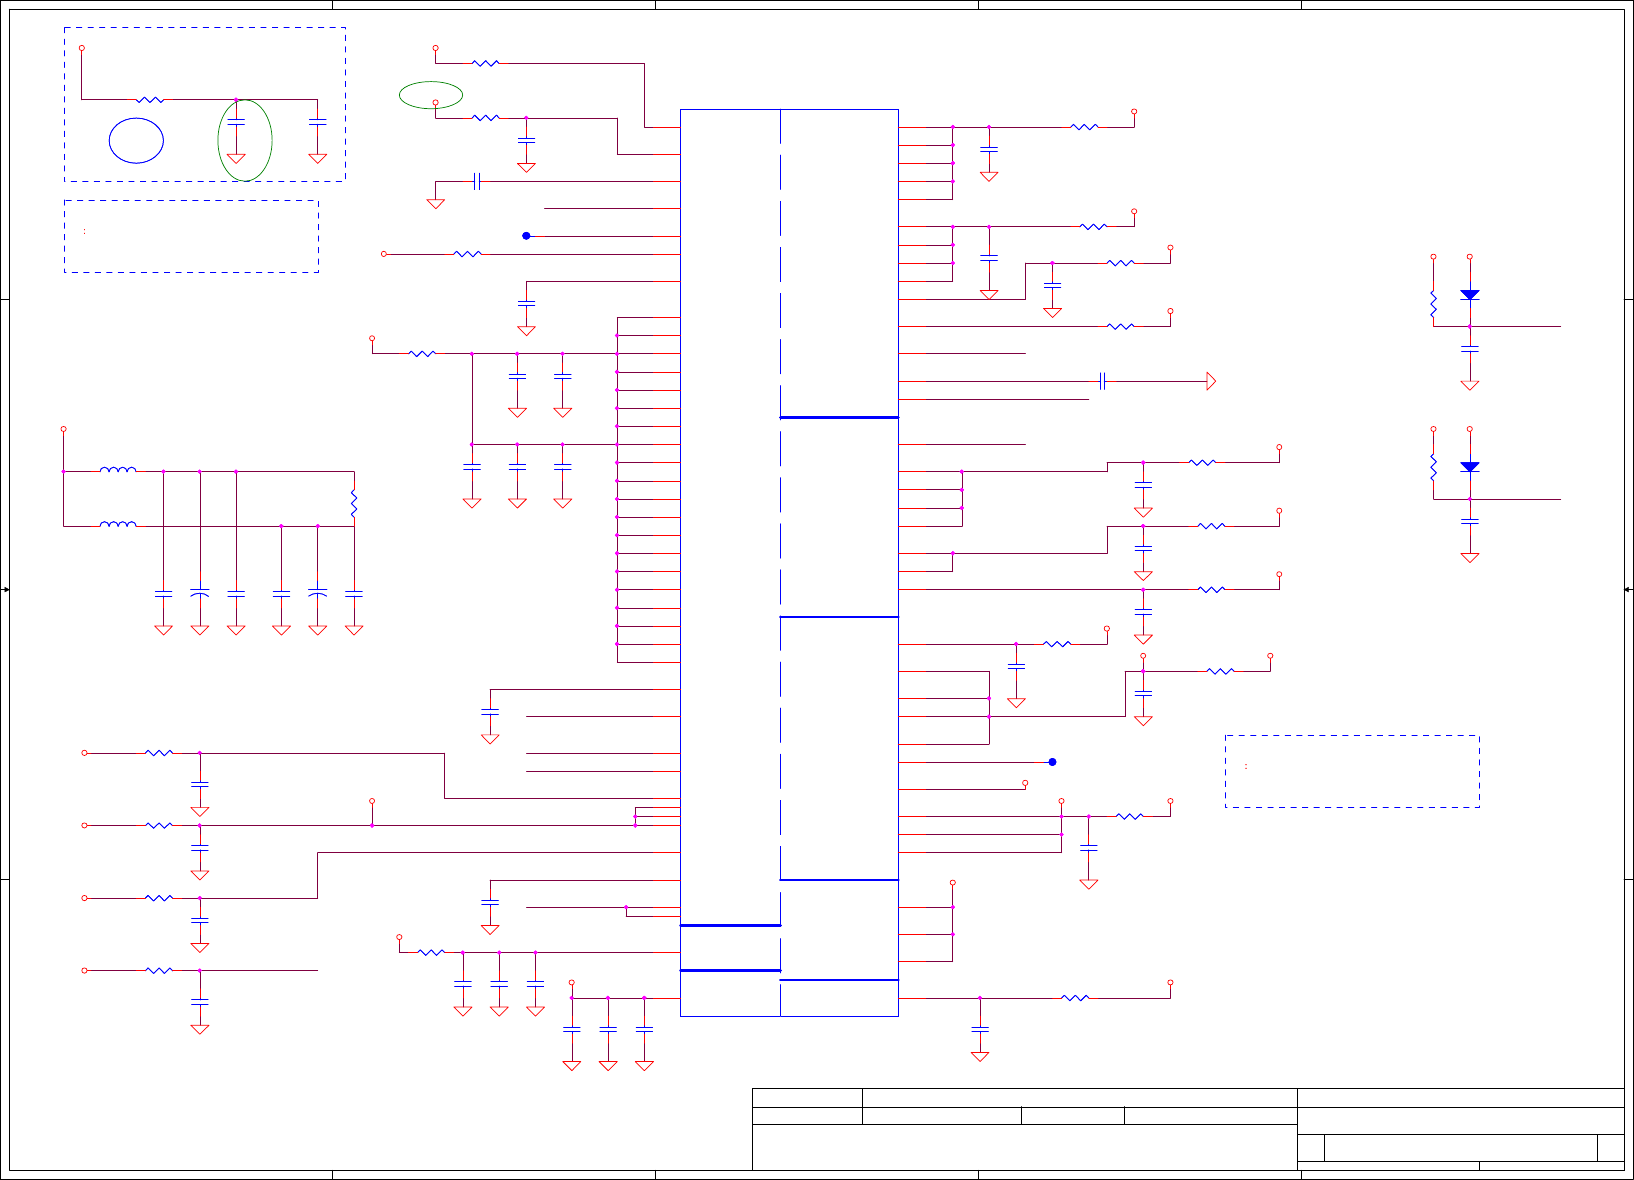Screen dimensions: 1634x1180
Task: Select the lower inductor coil symbol
Action: tap(118, 524)
